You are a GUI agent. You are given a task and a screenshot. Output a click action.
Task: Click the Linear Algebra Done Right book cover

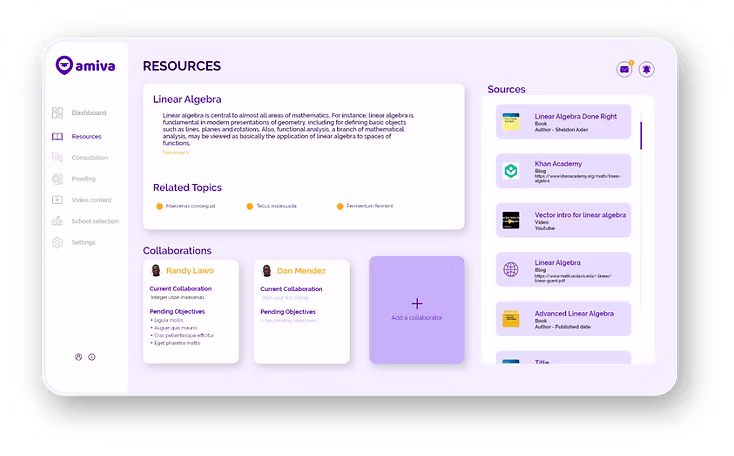(x=511, y=122)
